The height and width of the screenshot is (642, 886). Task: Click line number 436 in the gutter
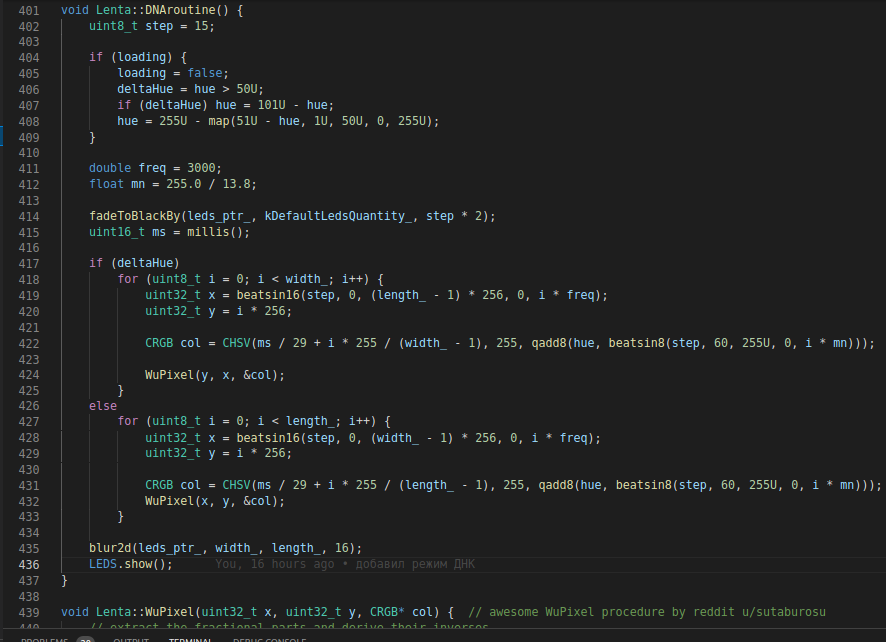(28, 564)
